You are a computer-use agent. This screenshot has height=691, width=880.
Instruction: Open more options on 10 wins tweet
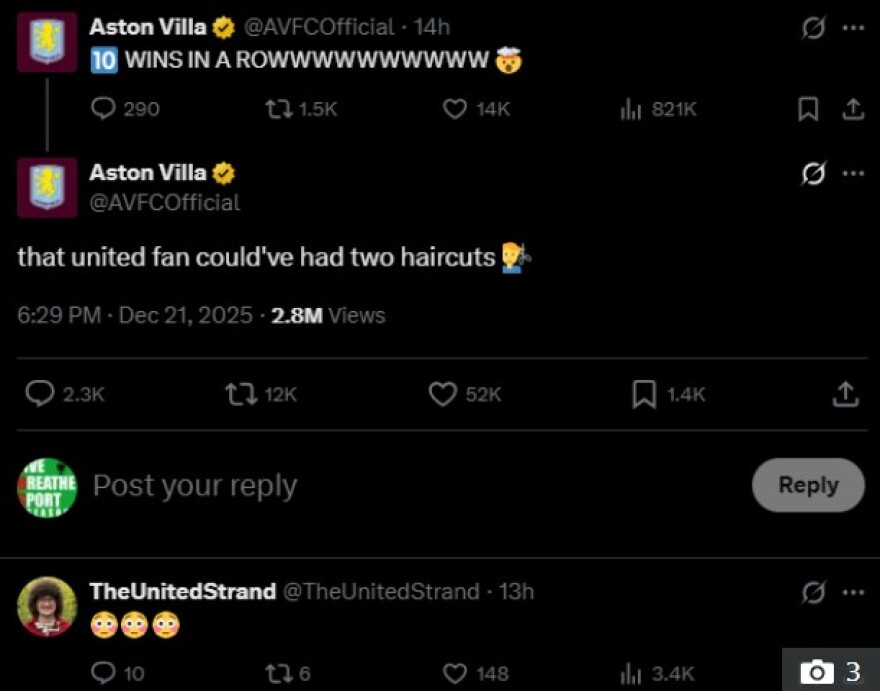852,28
